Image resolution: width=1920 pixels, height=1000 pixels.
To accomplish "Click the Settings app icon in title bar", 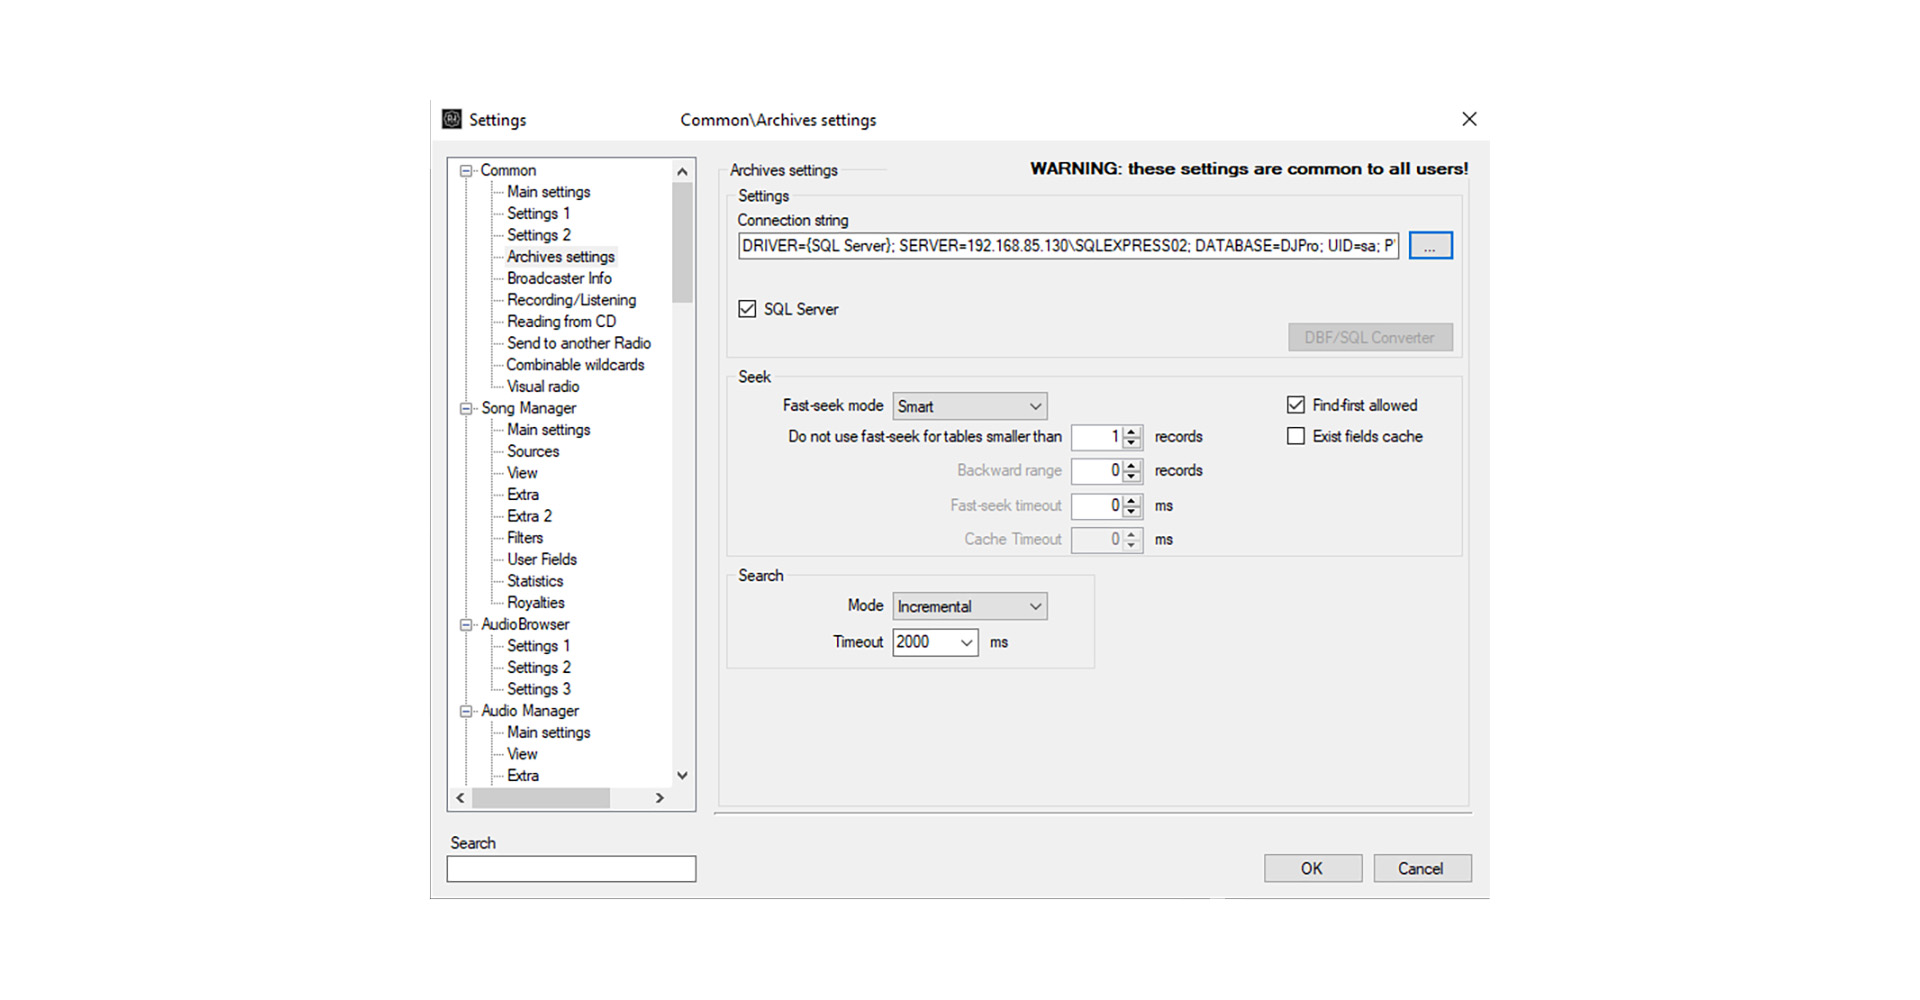I will point(452,119).
